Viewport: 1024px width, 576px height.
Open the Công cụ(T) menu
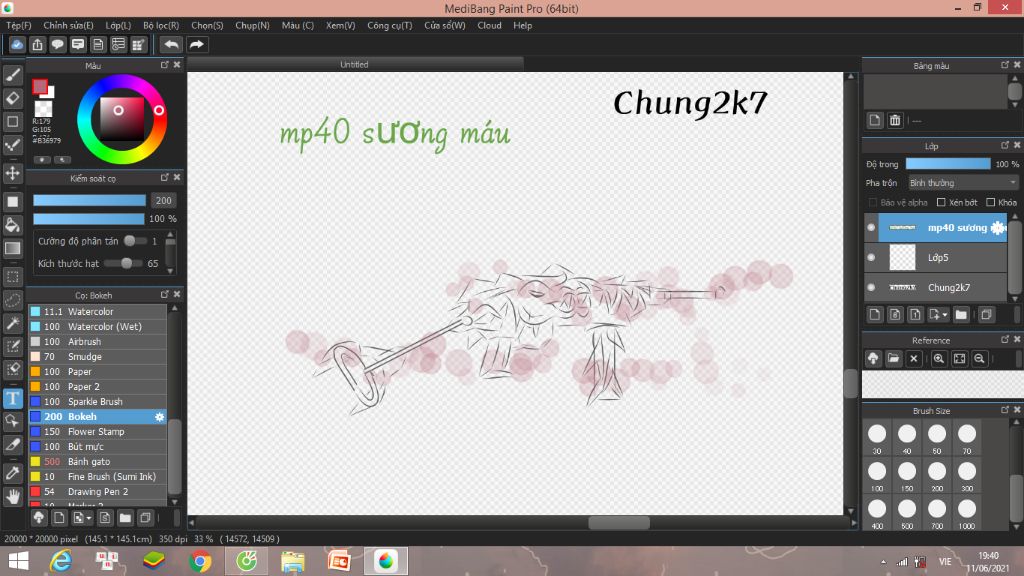click(390, 25)
